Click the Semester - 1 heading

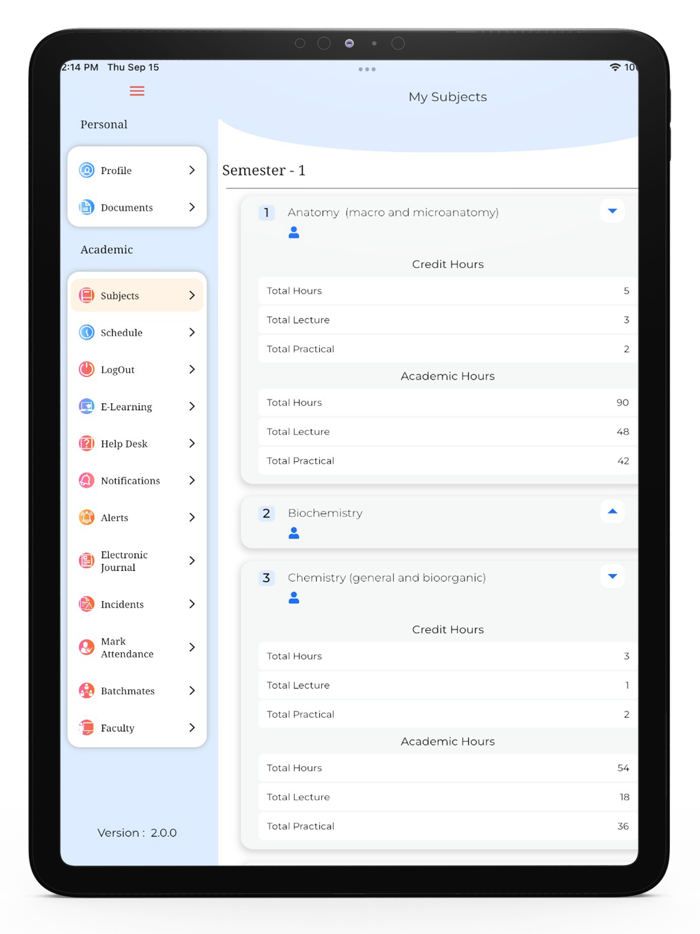point(264,170)
